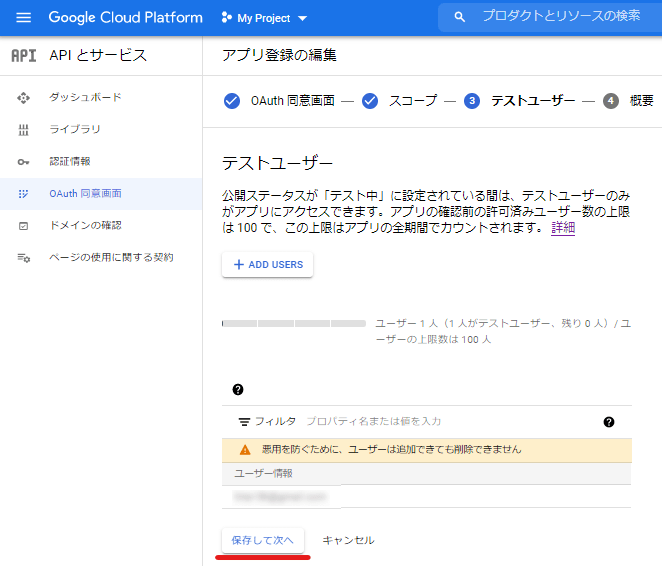Open the 詳細 learn more link
Screen dimensions: 662x566
point(563,228)
